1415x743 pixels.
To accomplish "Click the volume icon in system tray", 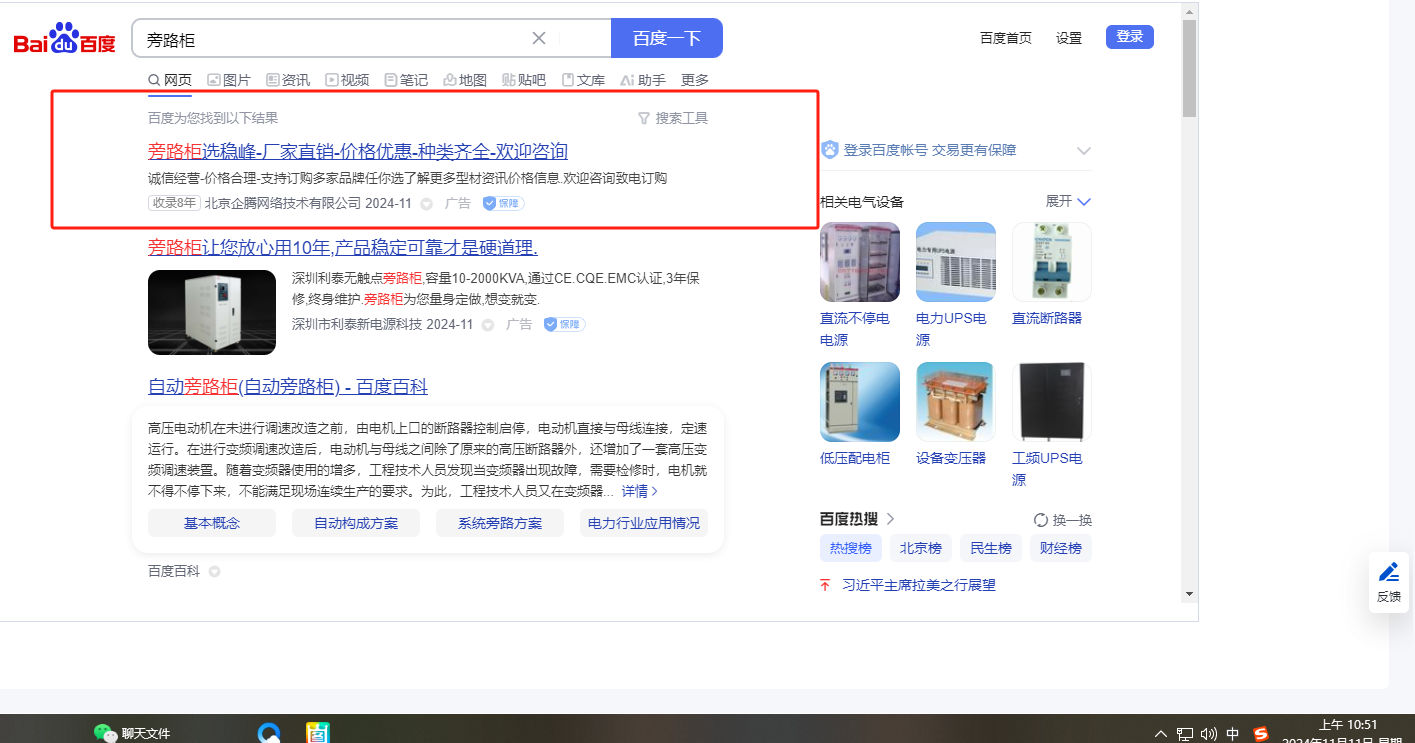I will click(1208, 734).
